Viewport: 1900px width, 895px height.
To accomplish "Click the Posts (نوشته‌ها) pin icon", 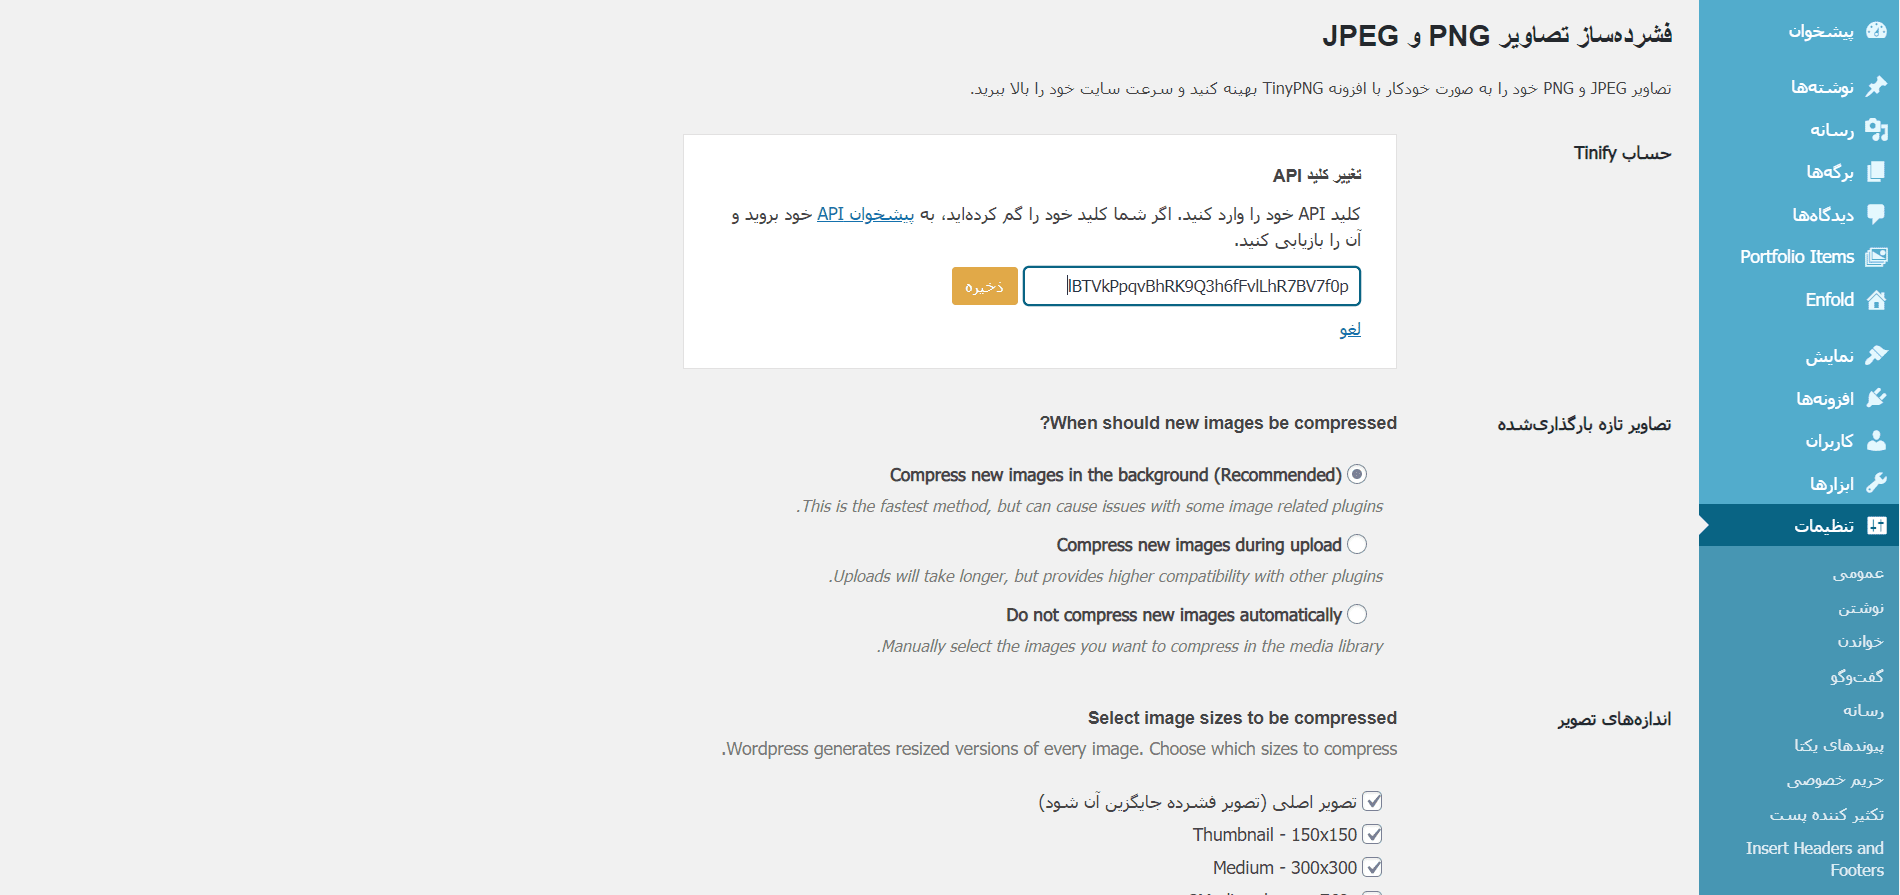I will [x=1876, y=87].
